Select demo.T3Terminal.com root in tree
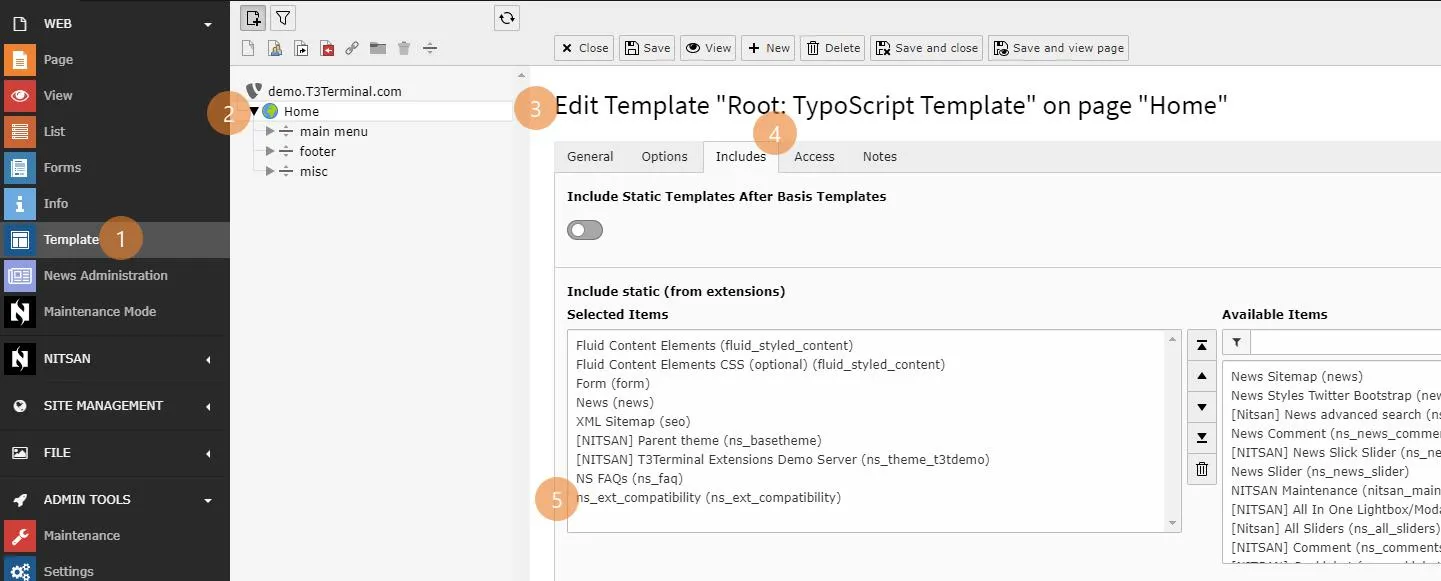Viewport: 1441px width, 581px height. (x=334, y=91)
